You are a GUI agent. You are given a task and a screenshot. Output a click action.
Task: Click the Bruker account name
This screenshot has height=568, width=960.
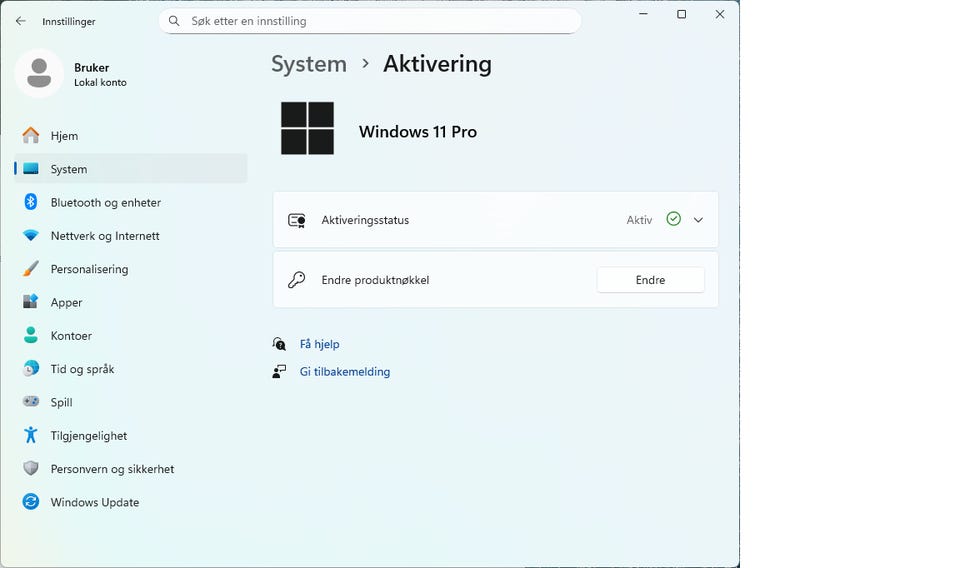point(92,67)
